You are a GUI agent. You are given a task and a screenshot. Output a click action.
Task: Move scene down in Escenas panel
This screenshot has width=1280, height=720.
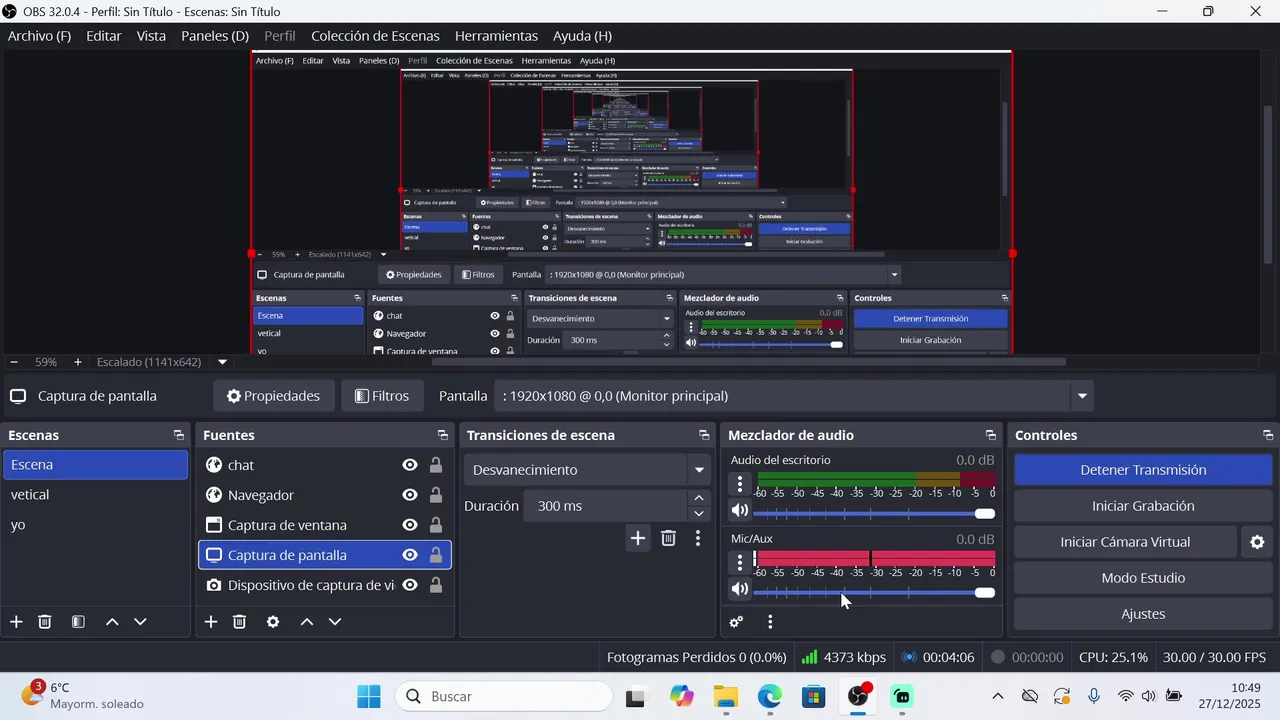point(140,622)
